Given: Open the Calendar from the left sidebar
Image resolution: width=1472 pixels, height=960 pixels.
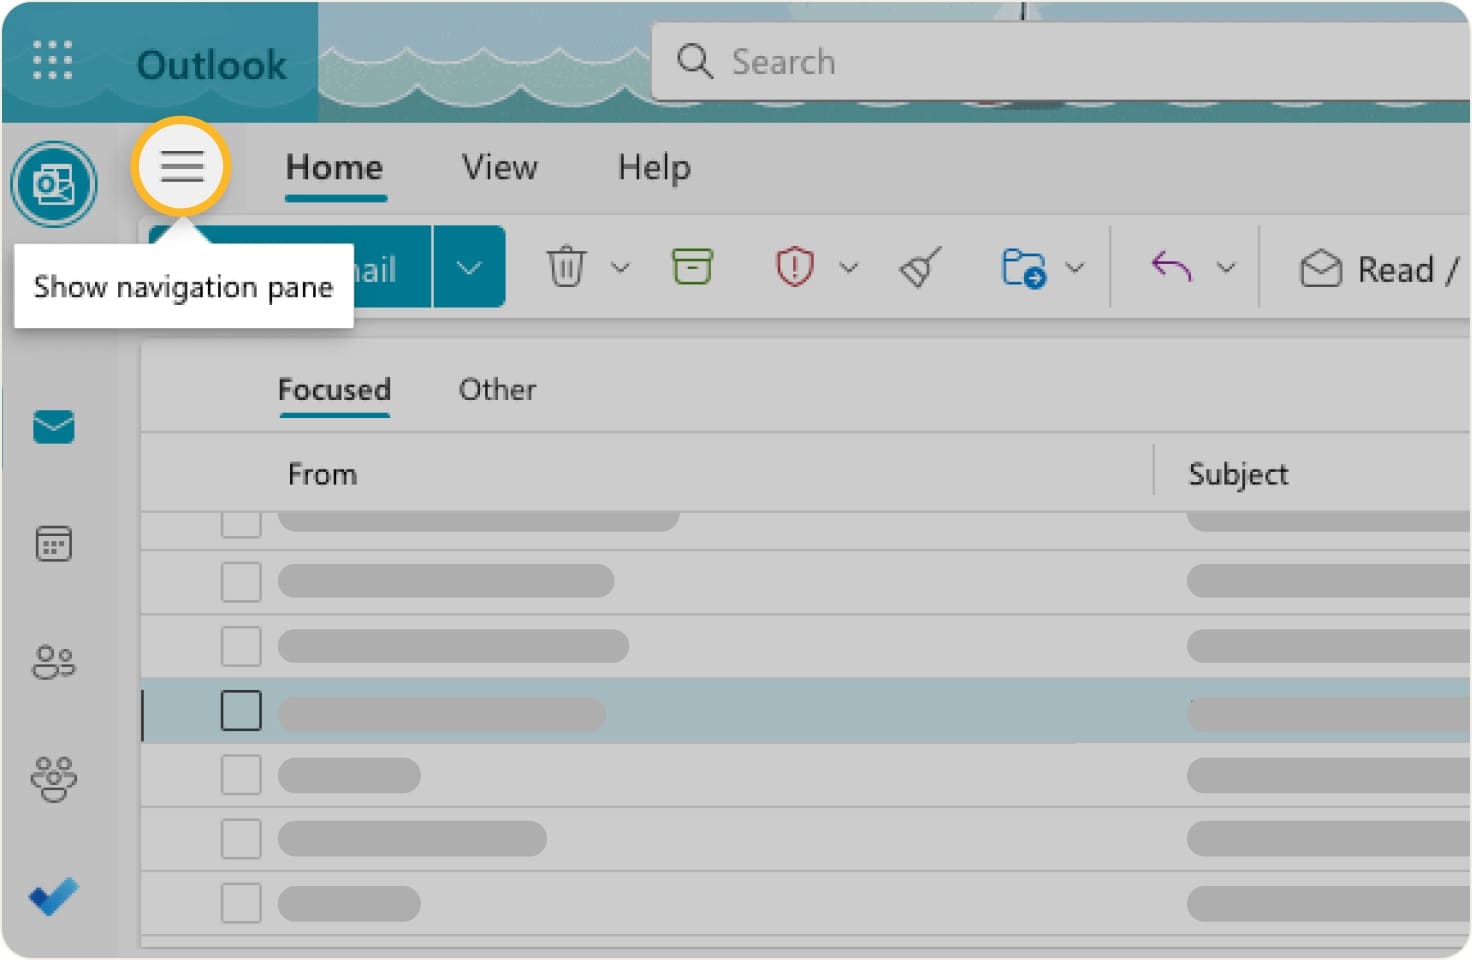Looking at the screenshot, I should tap(52, 543).
